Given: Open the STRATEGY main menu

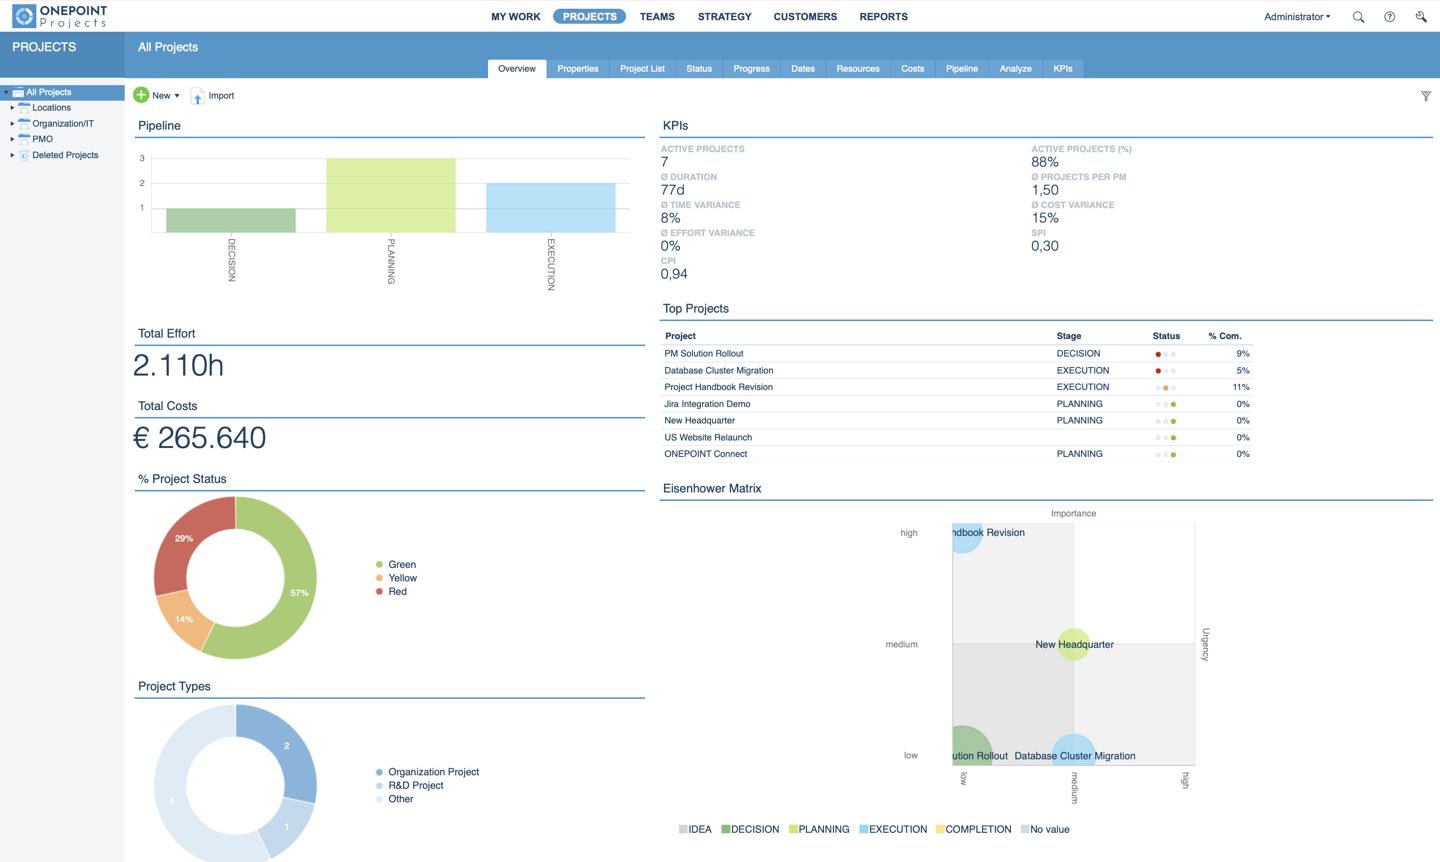Looking at the screenshot, I should [724, 17].
